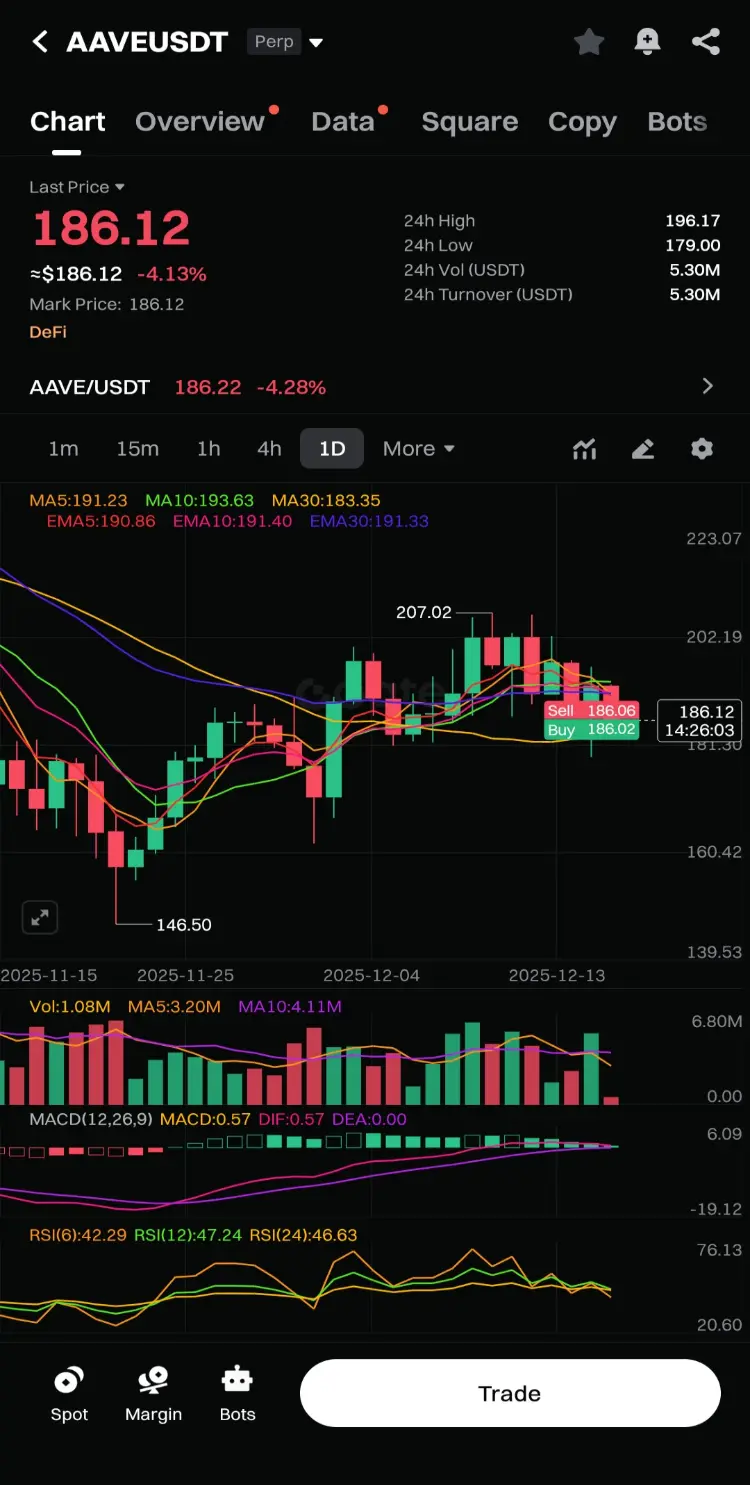Screen dimensions: 750x1485
Task: Open chart indicators icon
Action: (x=584, y=449)
